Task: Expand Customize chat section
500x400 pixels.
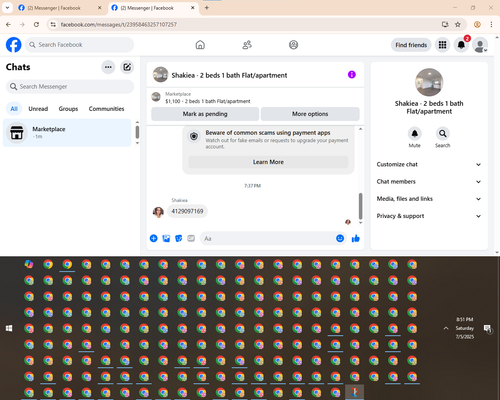Action: point(429,164)
